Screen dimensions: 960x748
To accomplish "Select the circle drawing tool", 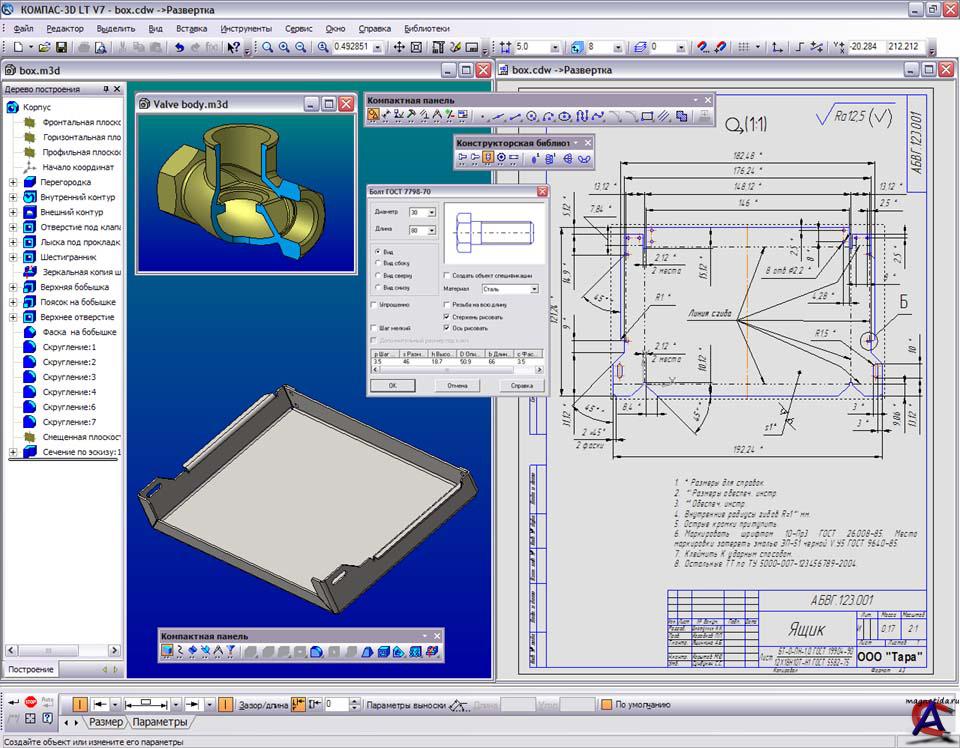I will tap(532, 116).
